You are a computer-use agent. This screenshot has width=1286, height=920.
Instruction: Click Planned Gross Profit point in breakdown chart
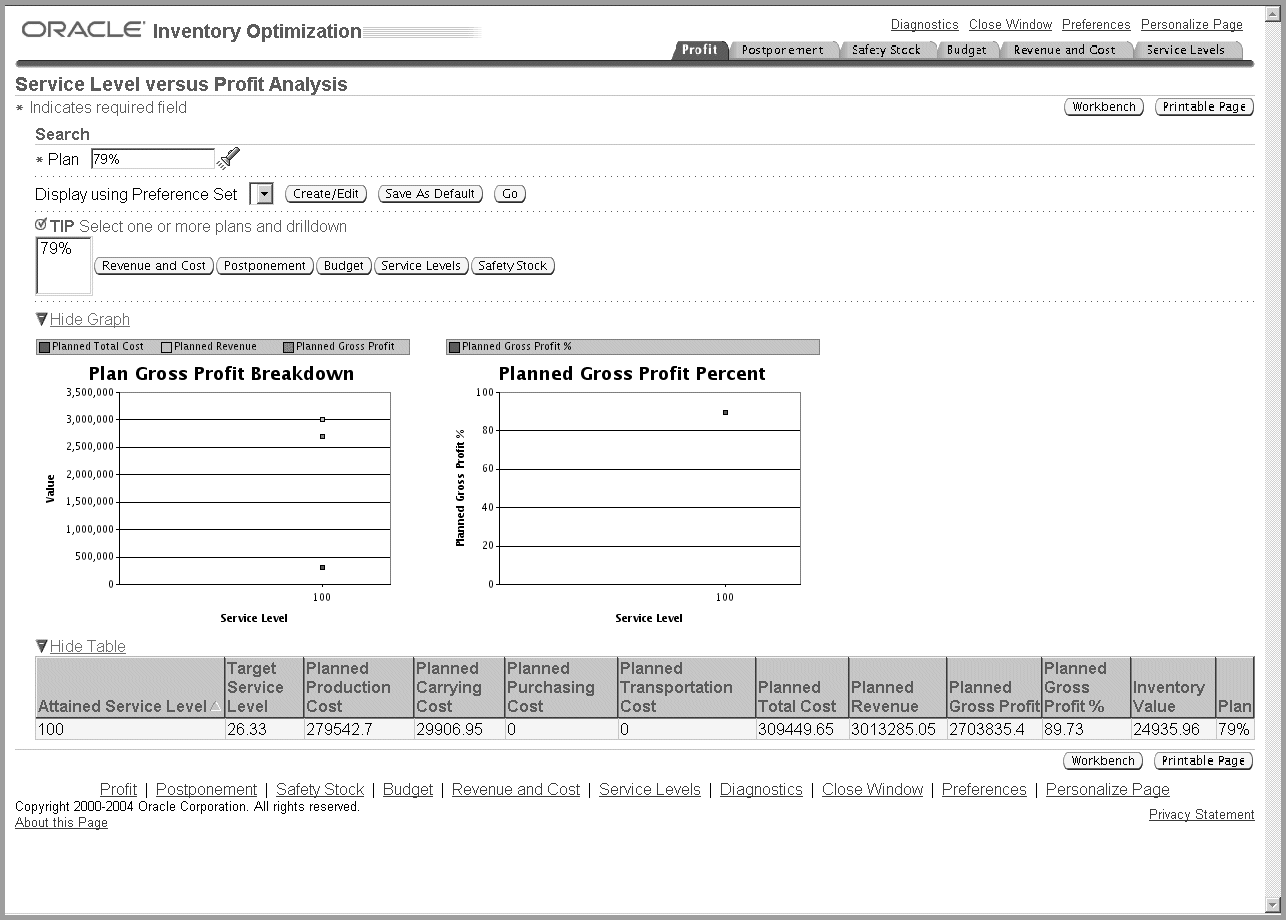(x=322, y=436)
